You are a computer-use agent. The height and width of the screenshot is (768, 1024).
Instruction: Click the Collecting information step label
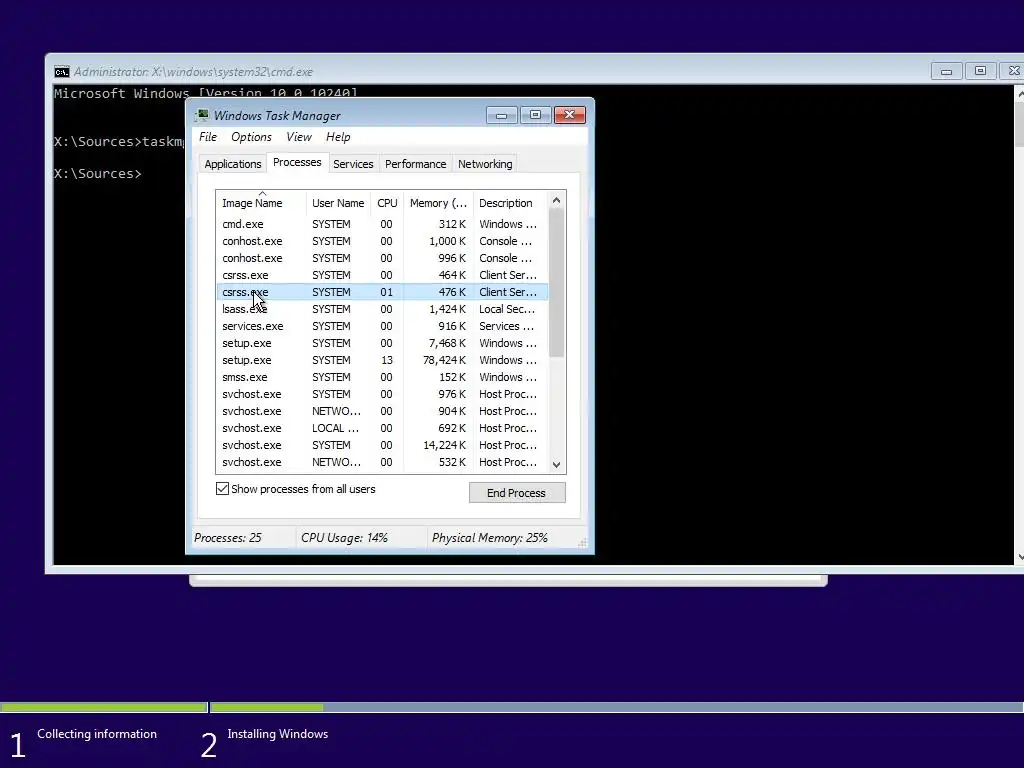97,734
